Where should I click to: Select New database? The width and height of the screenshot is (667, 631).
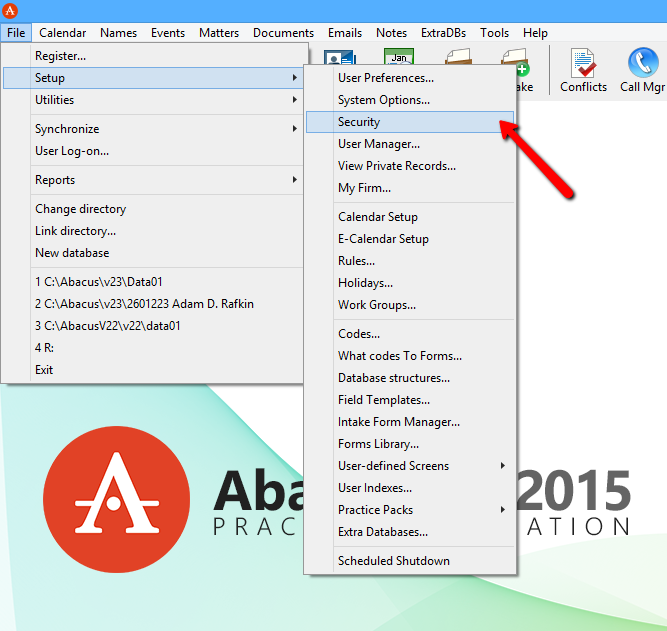coord(153,253)
